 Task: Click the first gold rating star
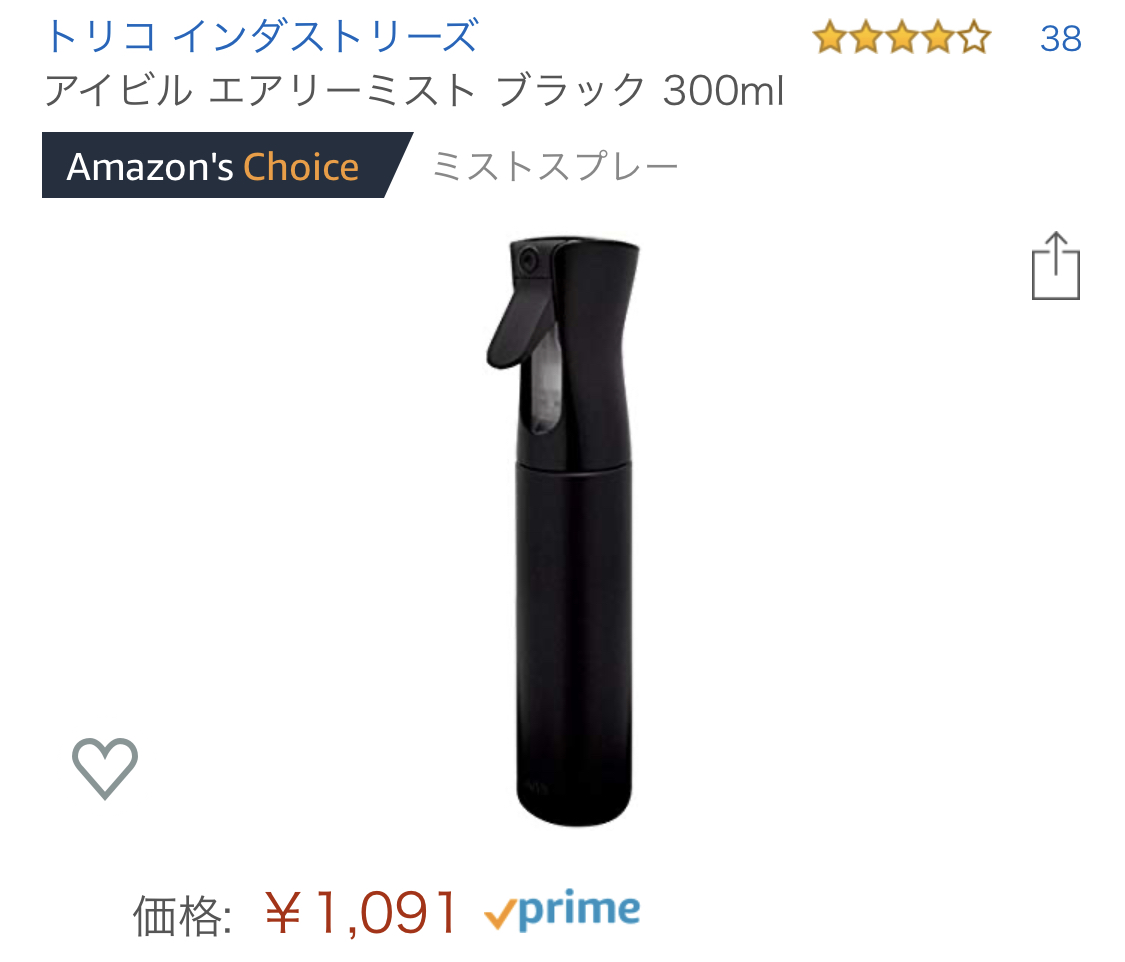pyautogui.click(x=830, y=37)
